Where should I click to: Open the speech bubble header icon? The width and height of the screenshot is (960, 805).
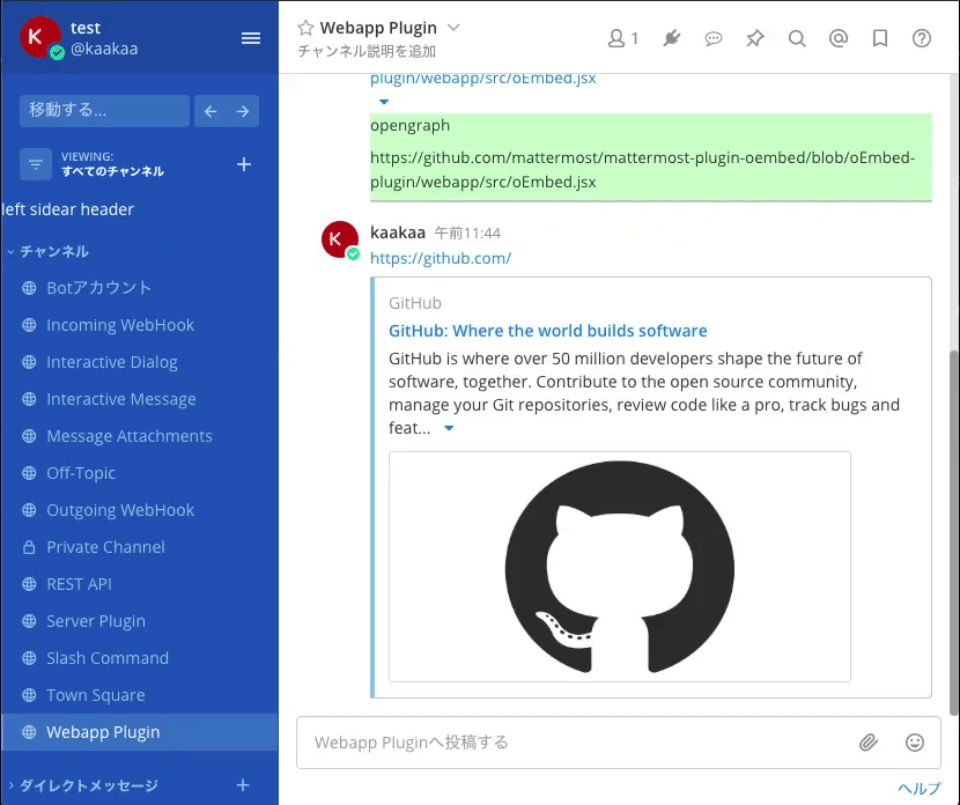coord(713,39)
